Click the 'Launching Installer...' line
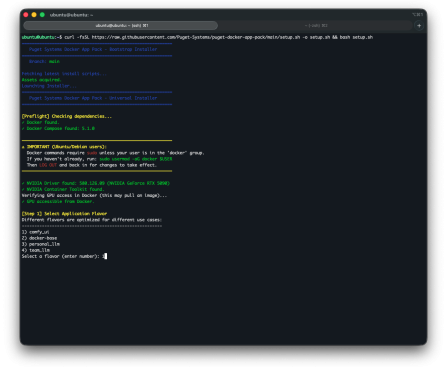Screen dimensions: 447x367 (x=49, y=86)
